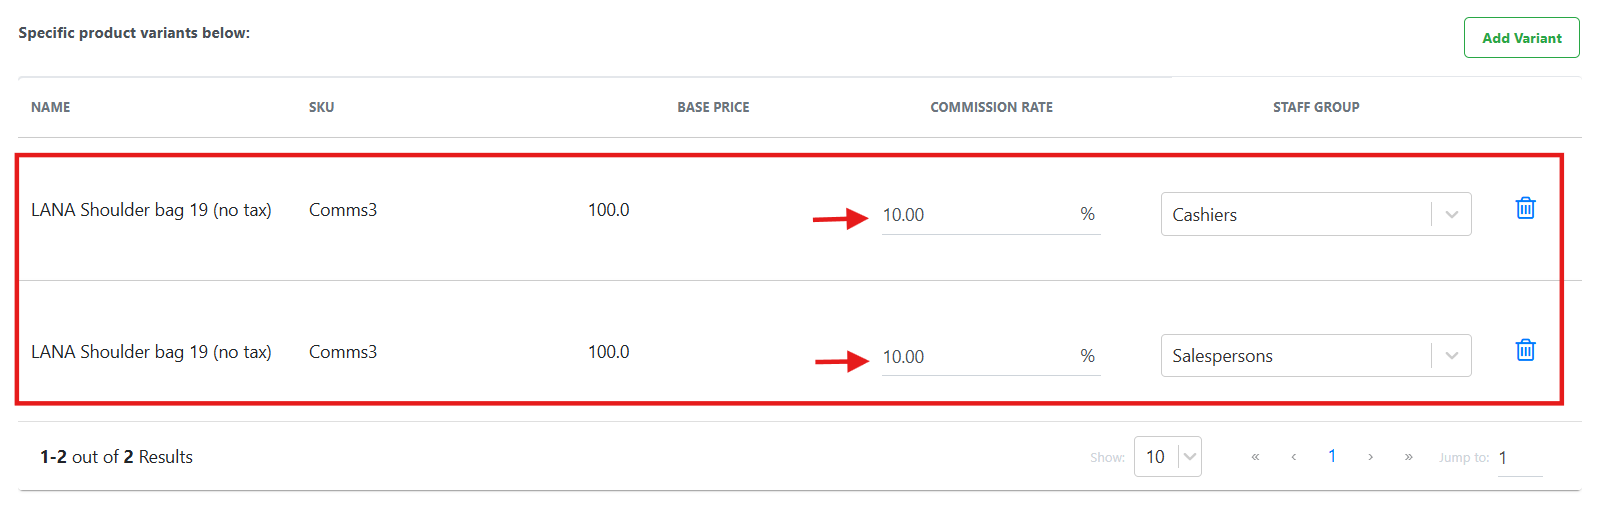1597x520 pixels.
Task: Sort by the SKU column header
Action: (321, 107)
